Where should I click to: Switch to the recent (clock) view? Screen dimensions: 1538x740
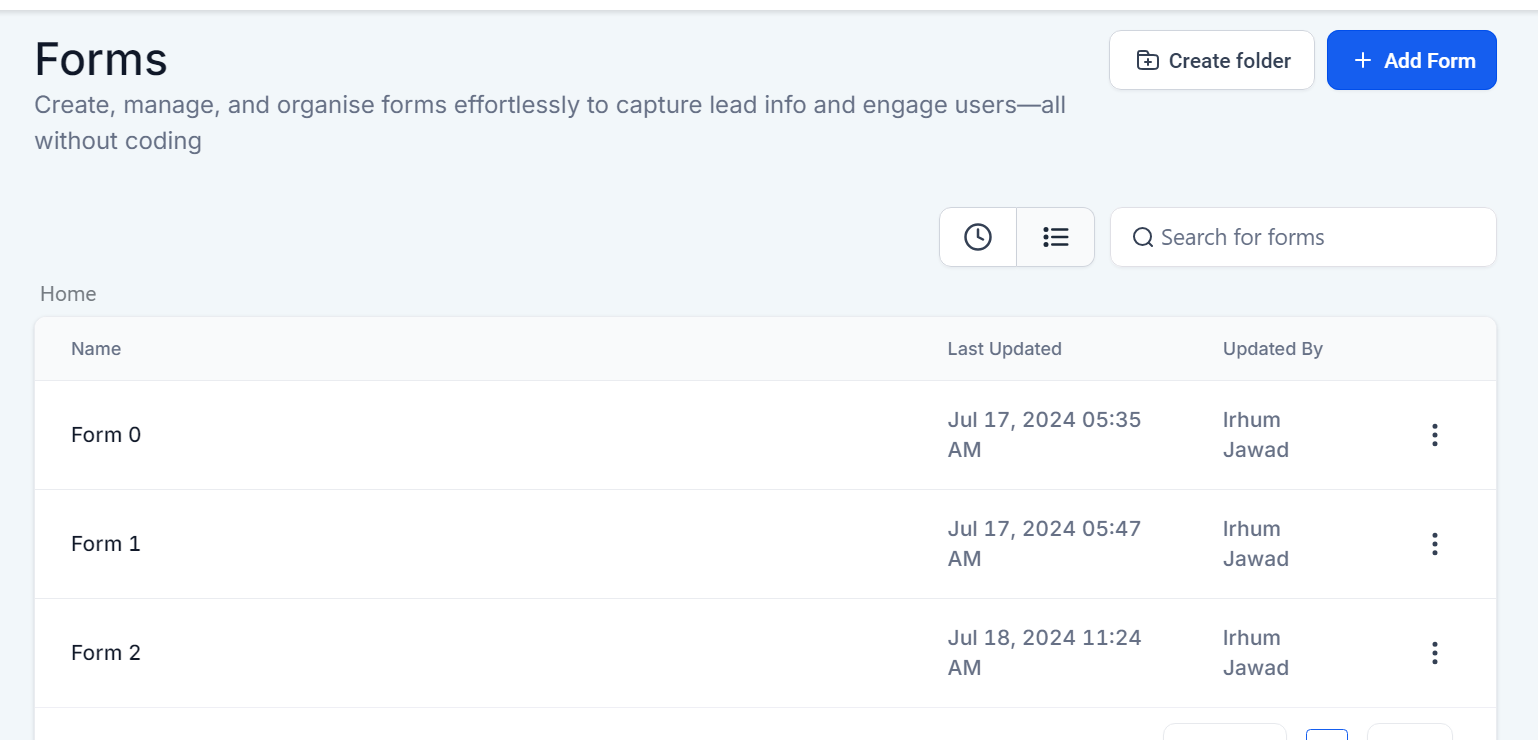[x=977, y=237]
